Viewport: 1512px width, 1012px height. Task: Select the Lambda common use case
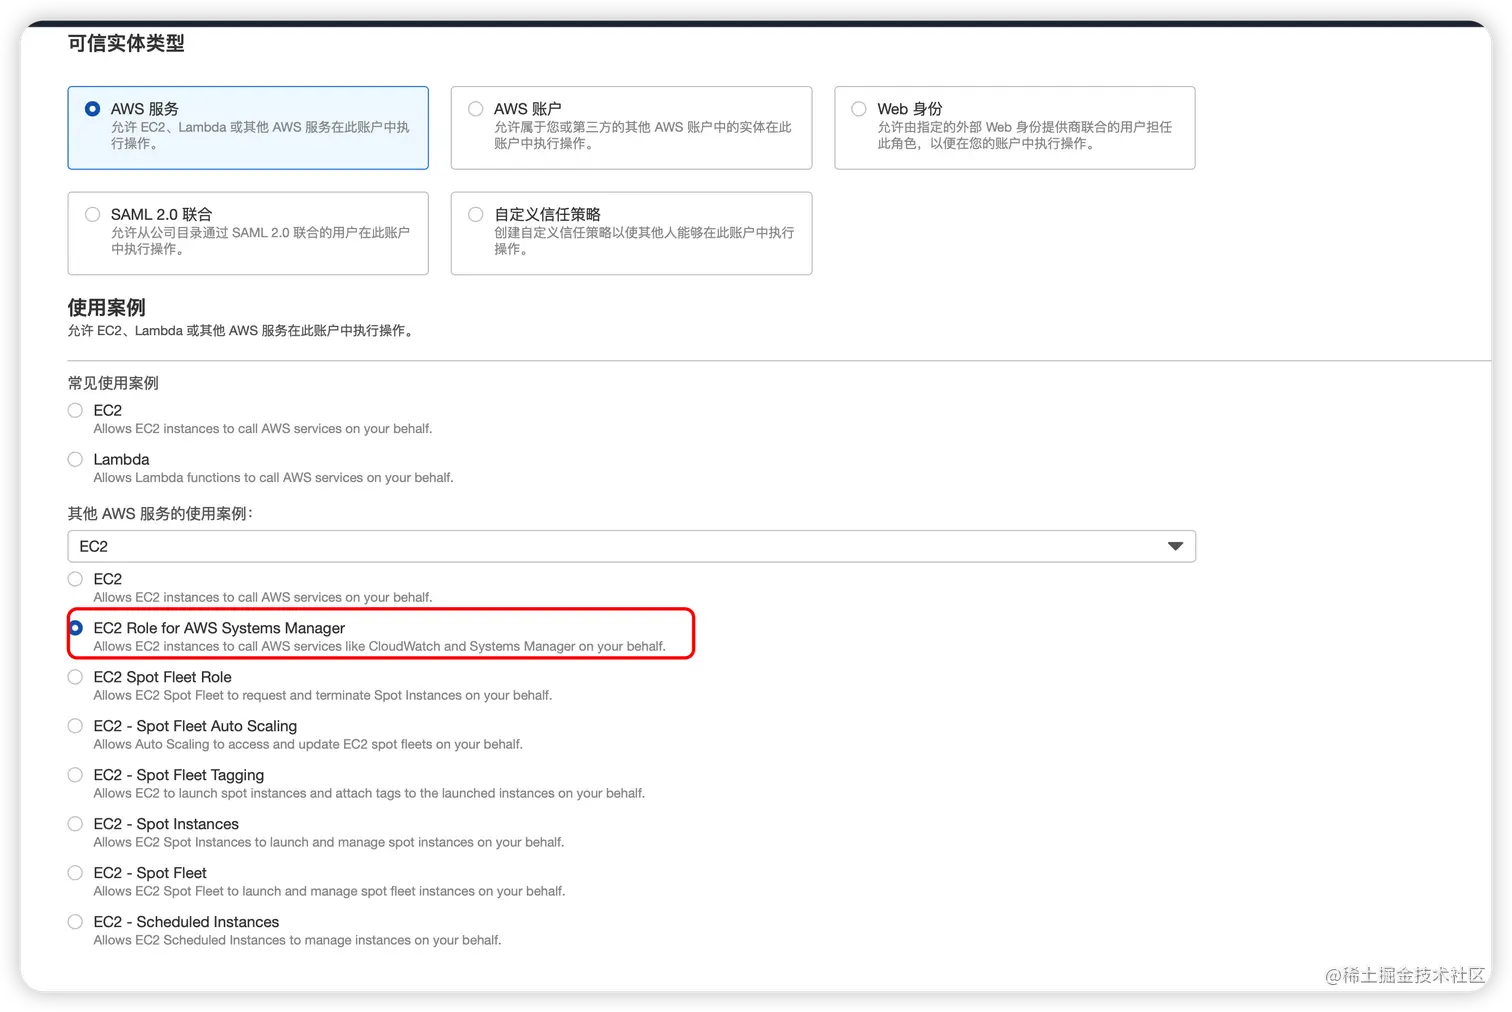75,459
